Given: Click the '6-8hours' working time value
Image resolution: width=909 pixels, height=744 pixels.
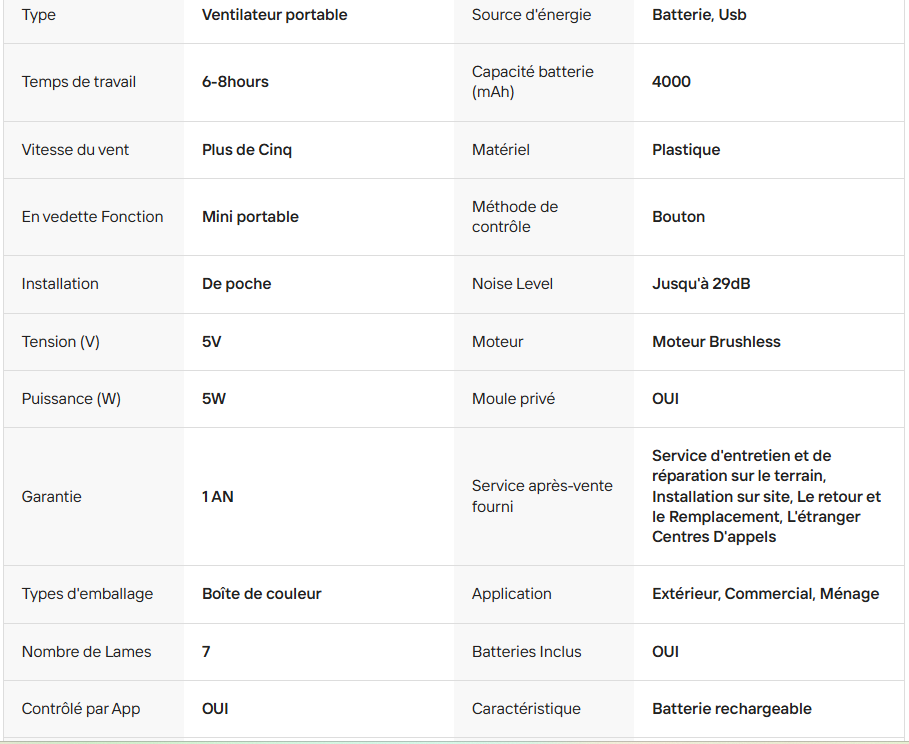Looking at the screenshot, I should point(235,82).
